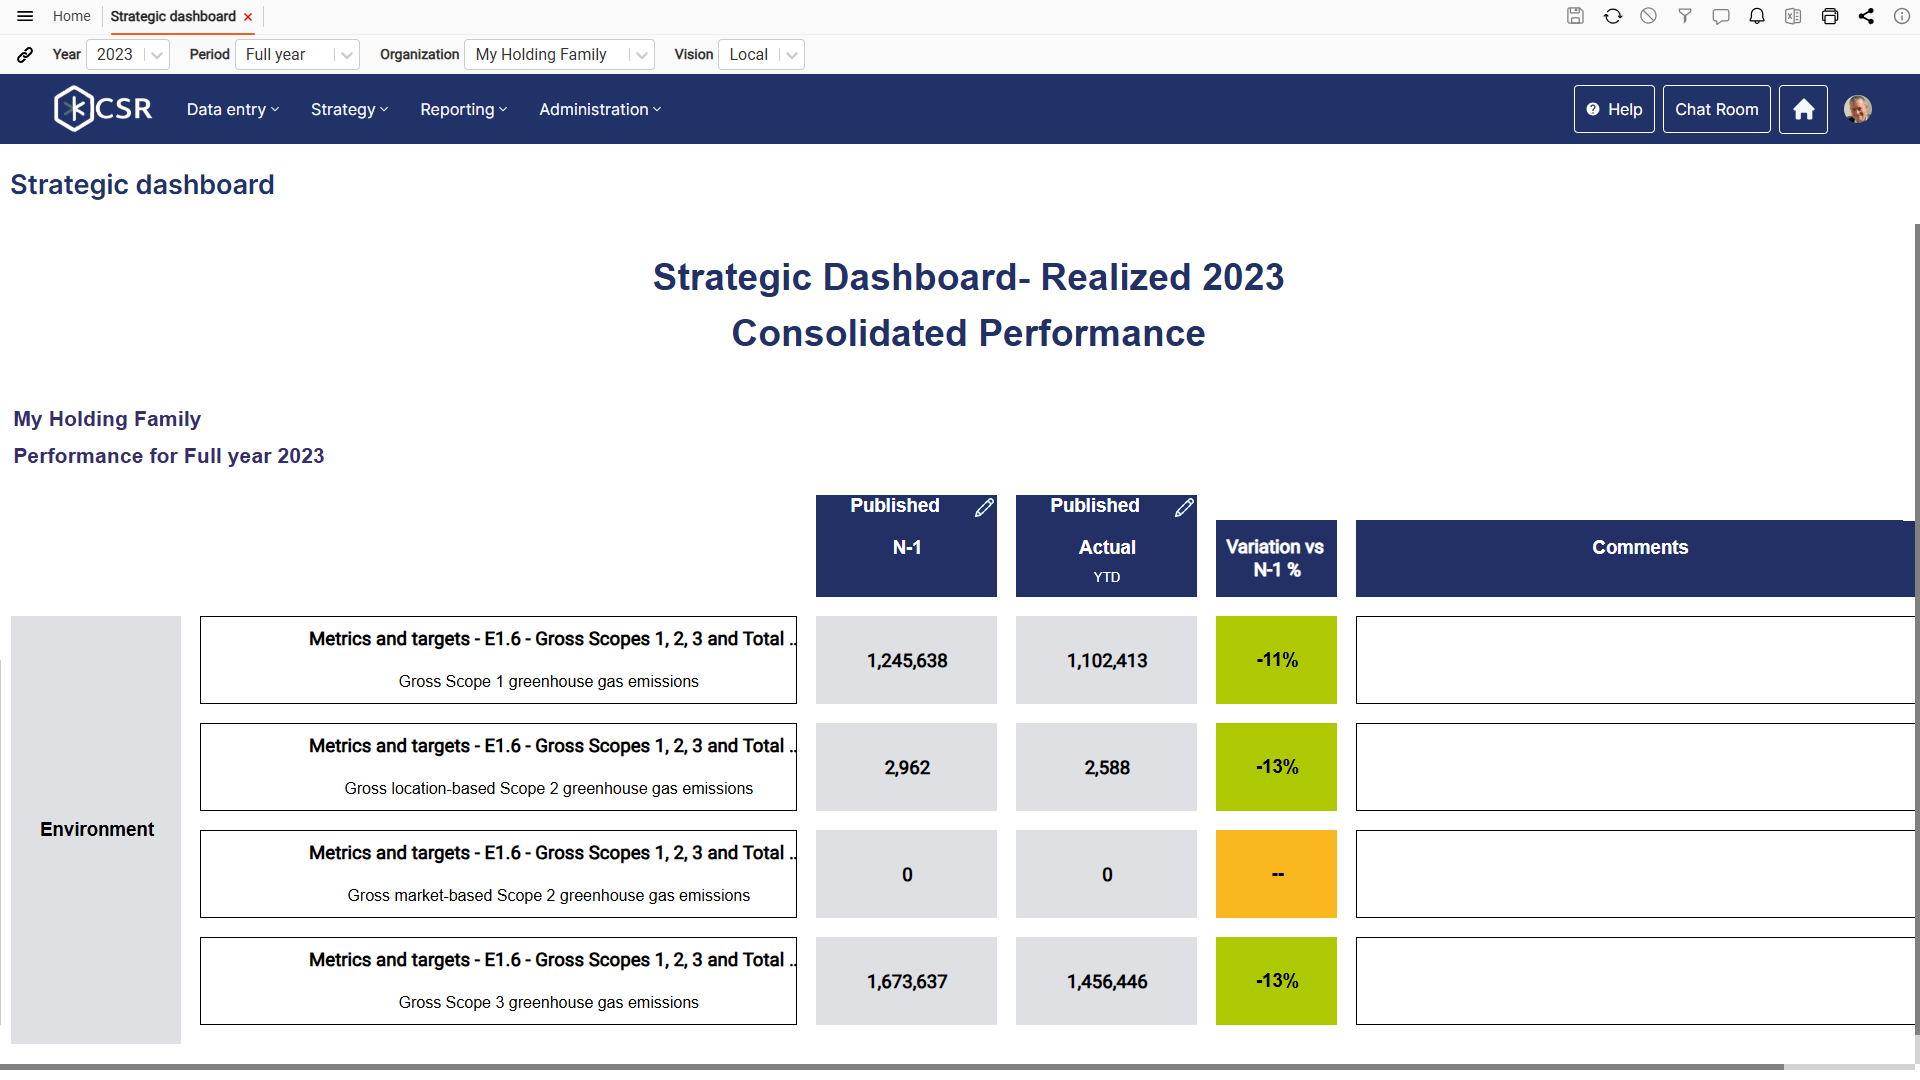1920x1080 pixels.
Task: Click the Help button
Action: pos(1614,109)
